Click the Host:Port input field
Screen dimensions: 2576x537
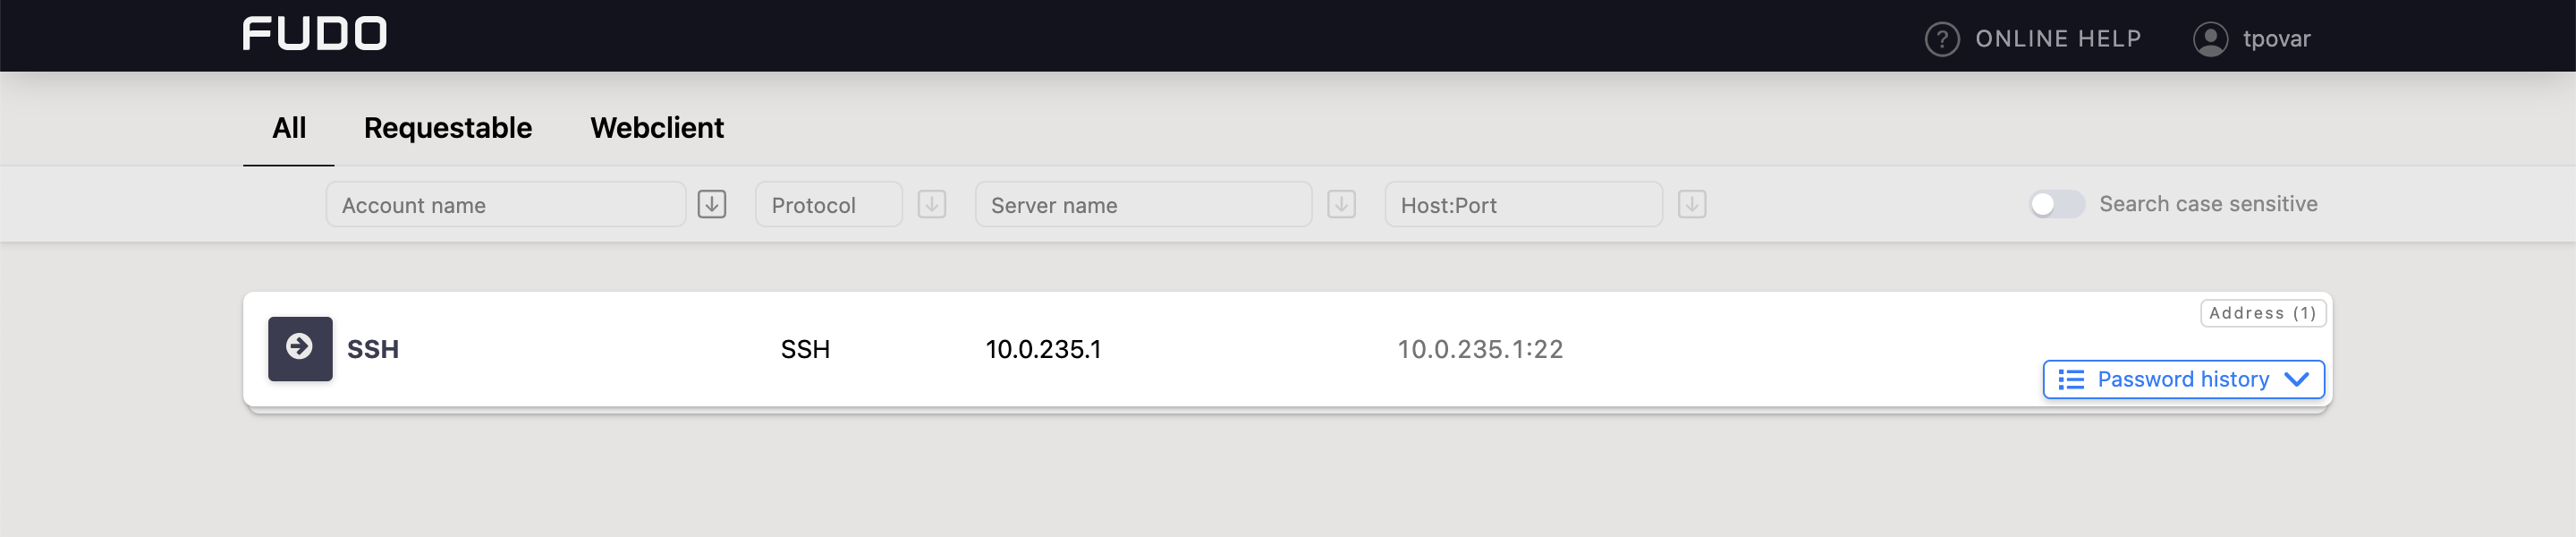(1522, 204)
